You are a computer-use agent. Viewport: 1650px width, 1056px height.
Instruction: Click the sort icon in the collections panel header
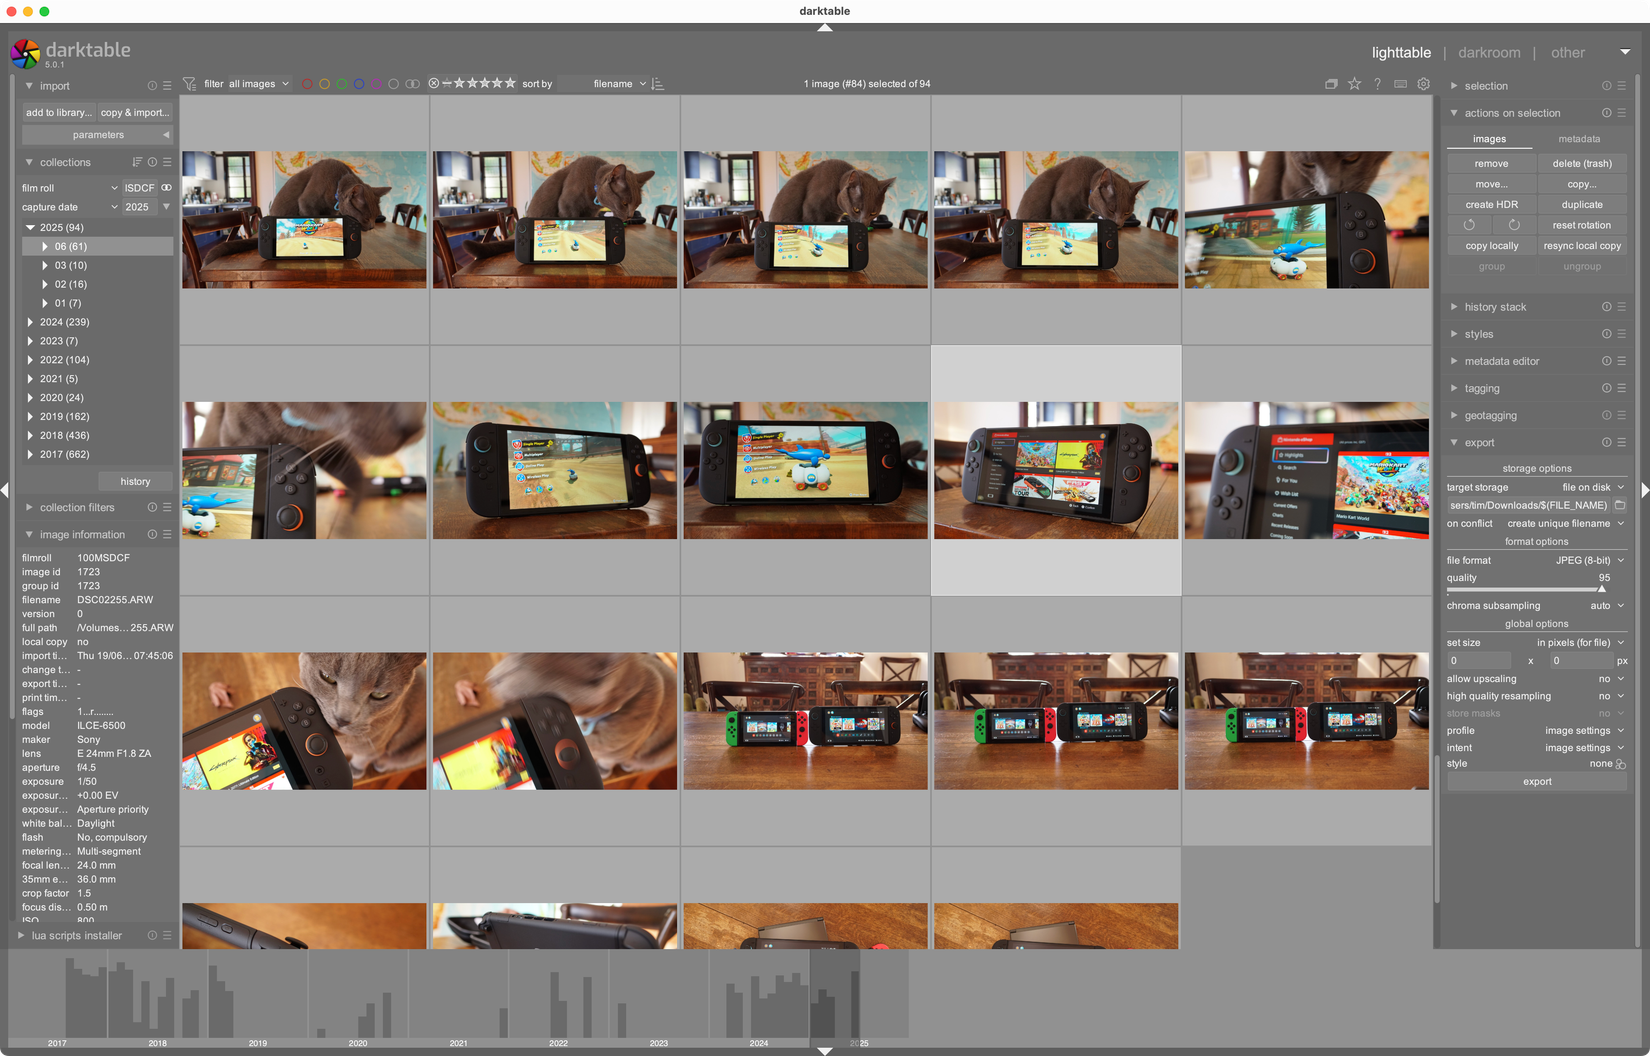tap(138, 161)
